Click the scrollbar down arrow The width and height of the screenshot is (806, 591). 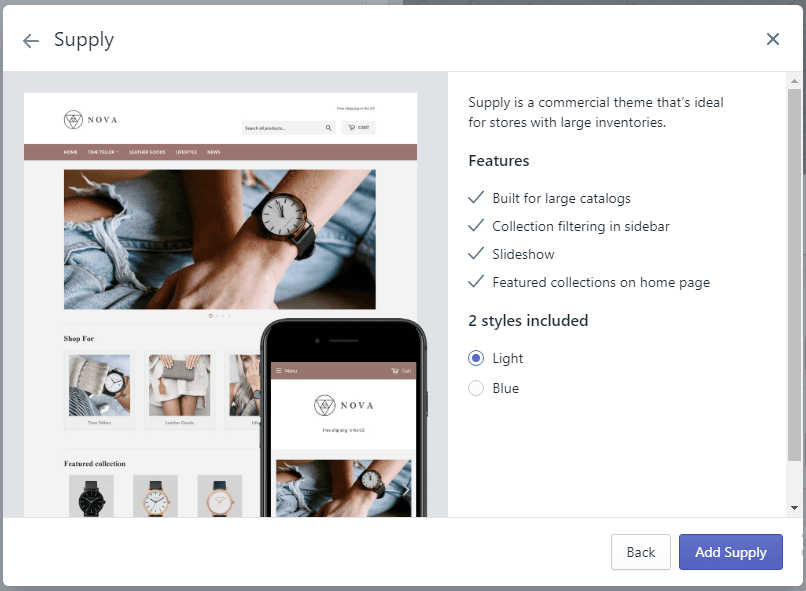click(794, 508)
